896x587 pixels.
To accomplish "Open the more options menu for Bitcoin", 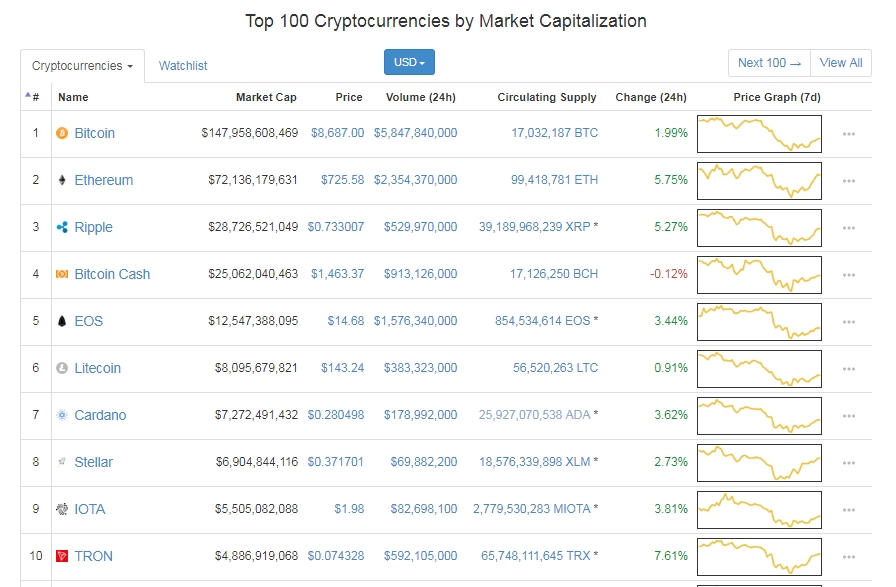I will coord(849,134).
